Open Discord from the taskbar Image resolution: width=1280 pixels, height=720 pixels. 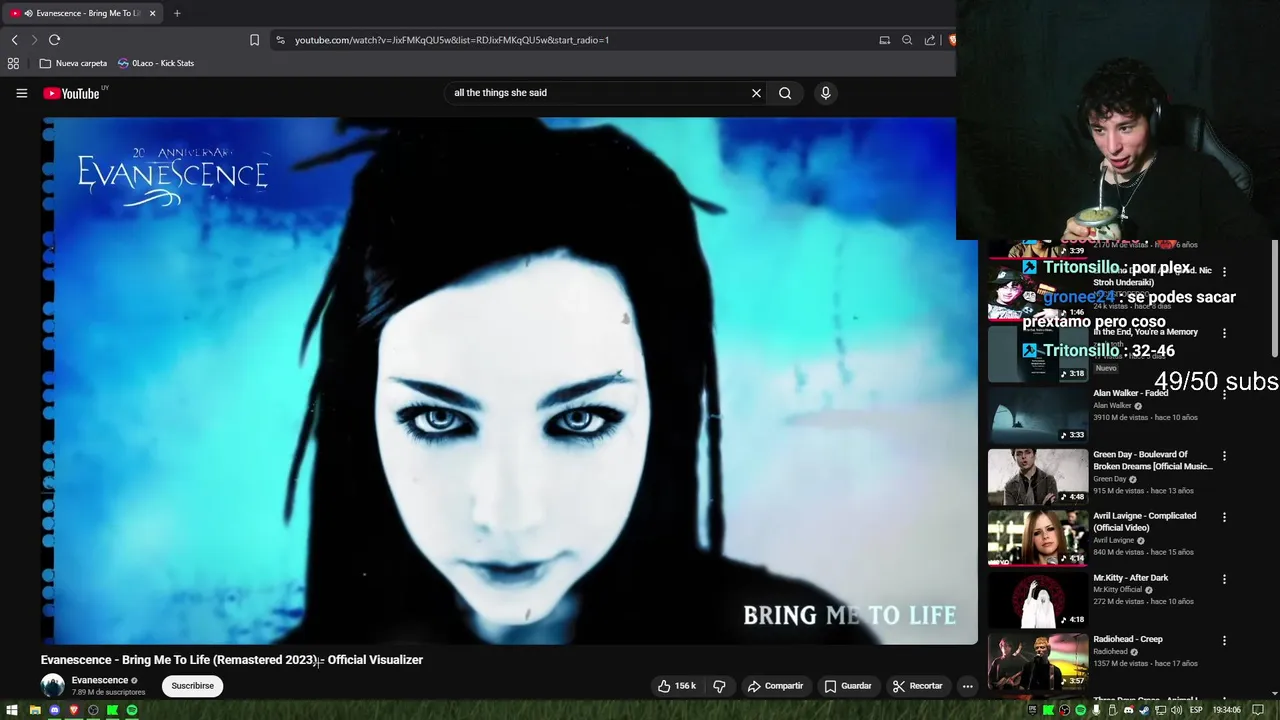click(x=54, y=710)
